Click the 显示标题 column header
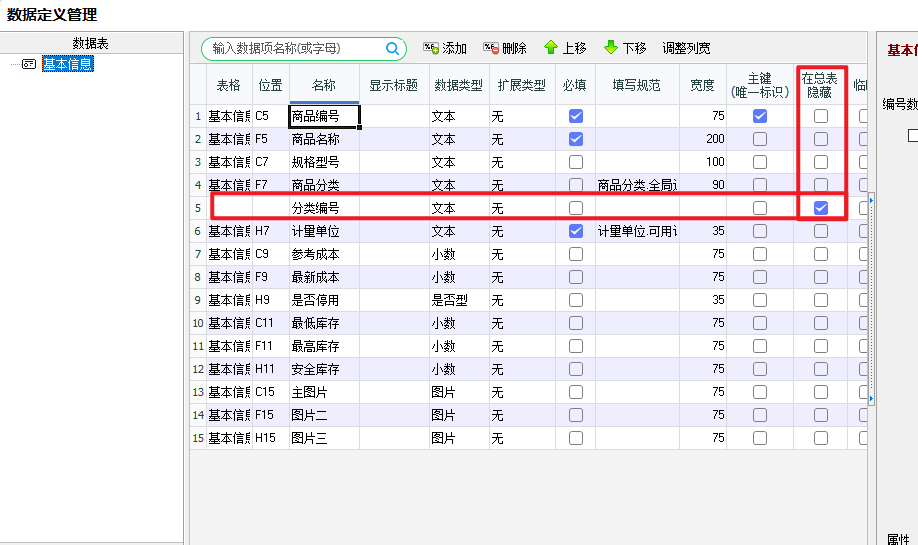The height and width of the screenshot is (545, 918). tap(393, 85)
